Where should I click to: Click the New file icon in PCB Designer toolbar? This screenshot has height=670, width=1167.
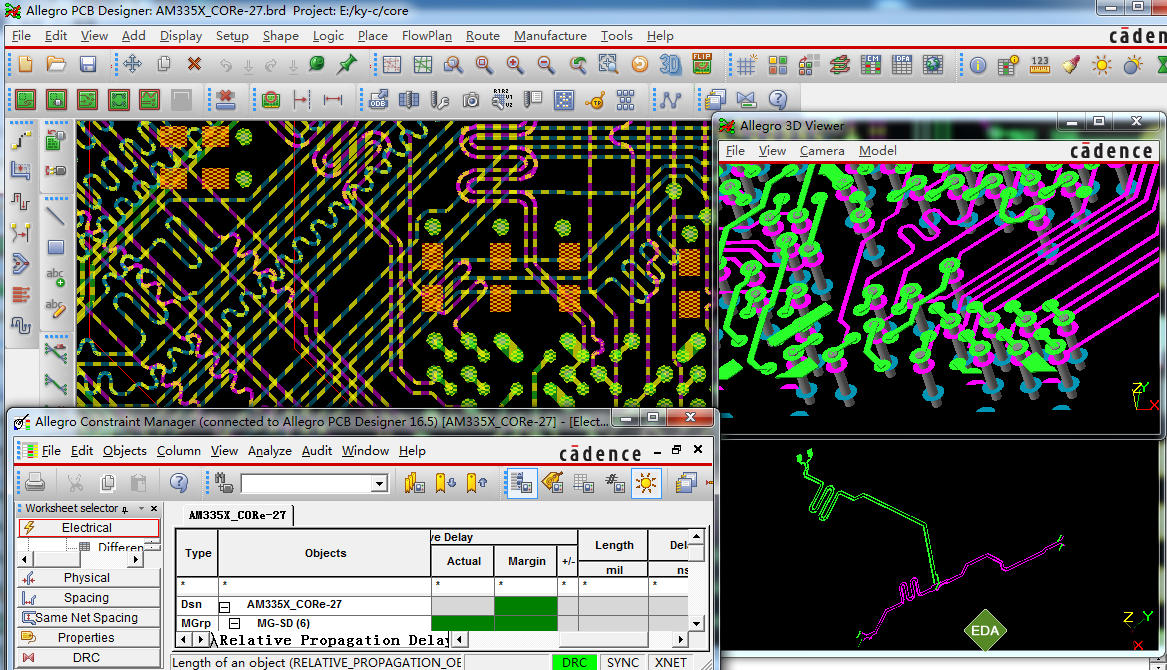click(25, 65)
